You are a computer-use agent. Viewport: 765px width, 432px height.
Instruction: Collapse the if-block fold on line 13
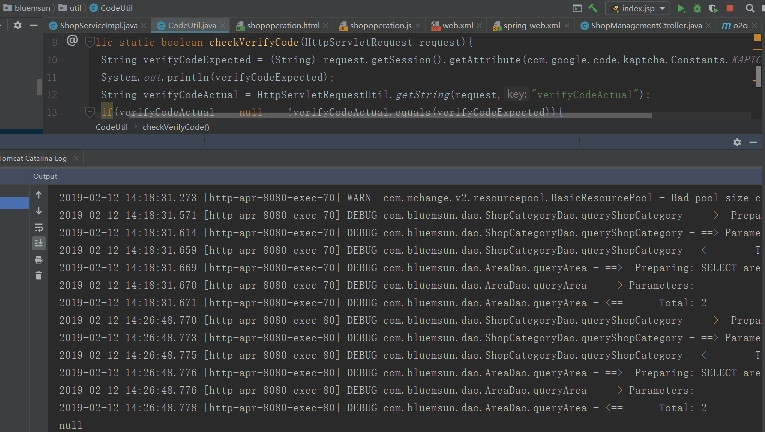coord(90,113)
